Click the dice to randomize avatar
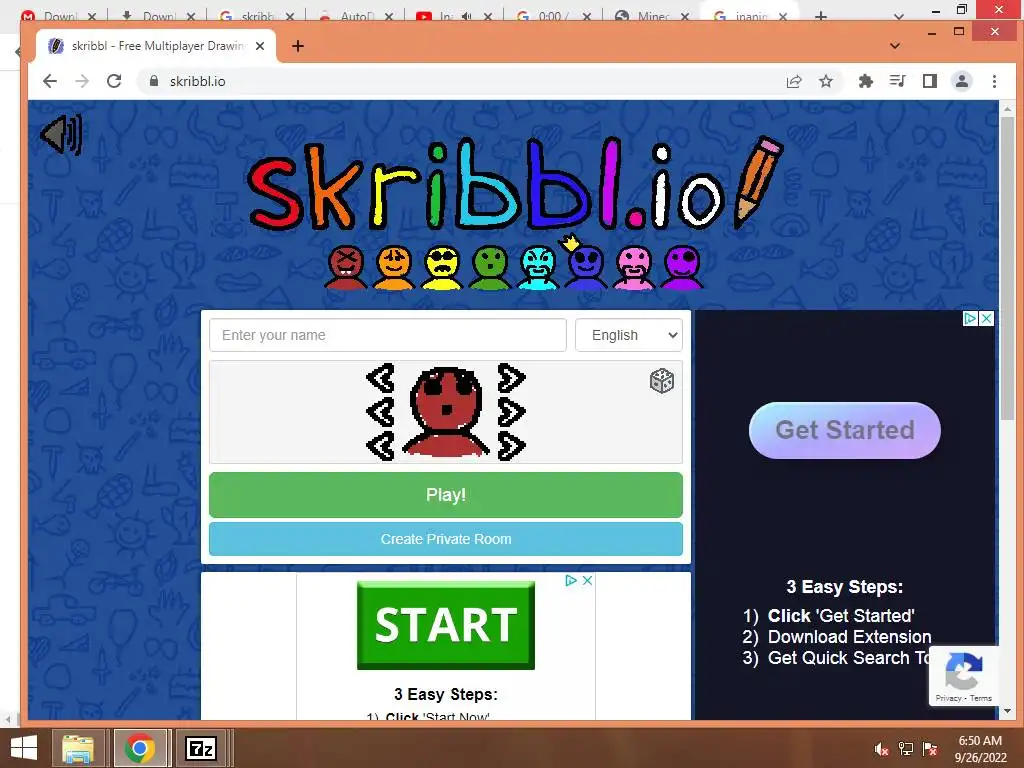1024x768 pixels. point(662,381)
